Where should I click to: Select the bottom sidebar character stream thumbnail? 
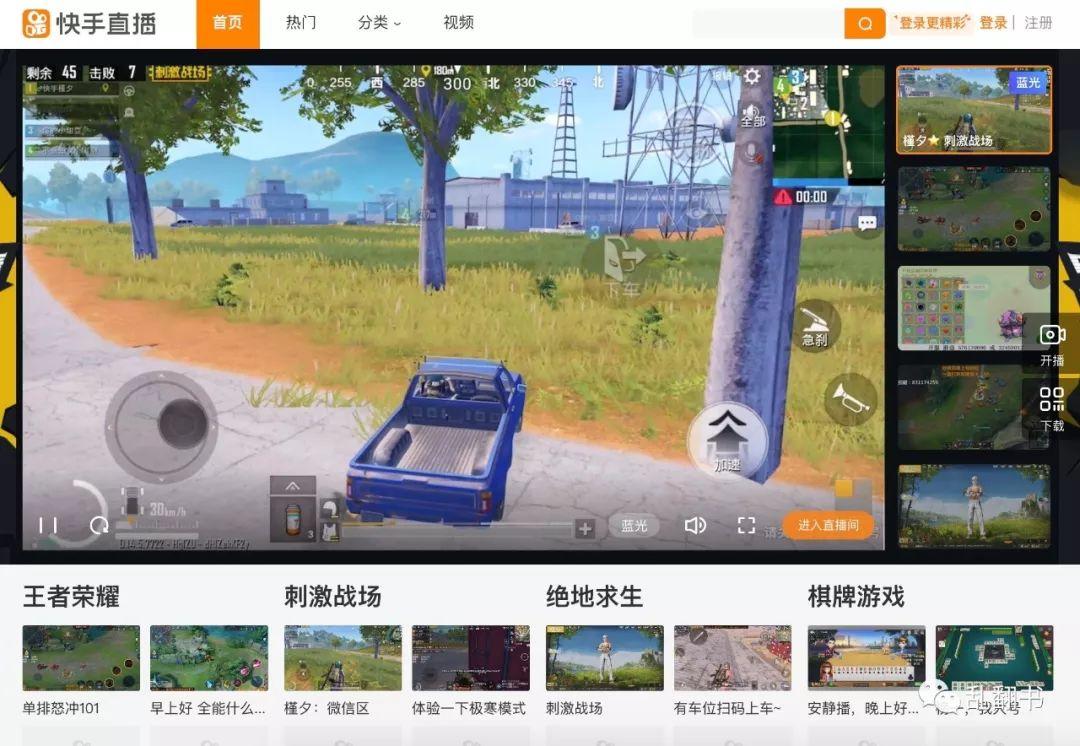pyautogui.click(x=974, y=506)
